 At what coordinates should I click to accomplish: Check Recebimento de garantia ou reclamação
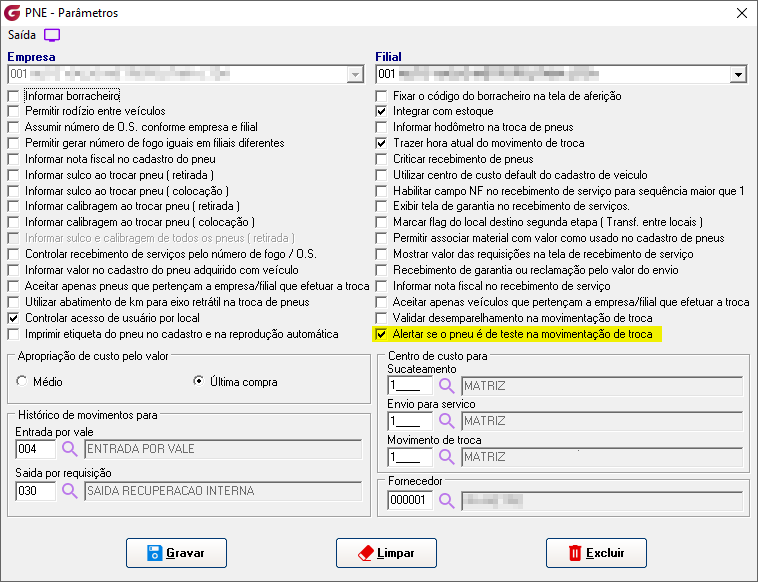381,271
